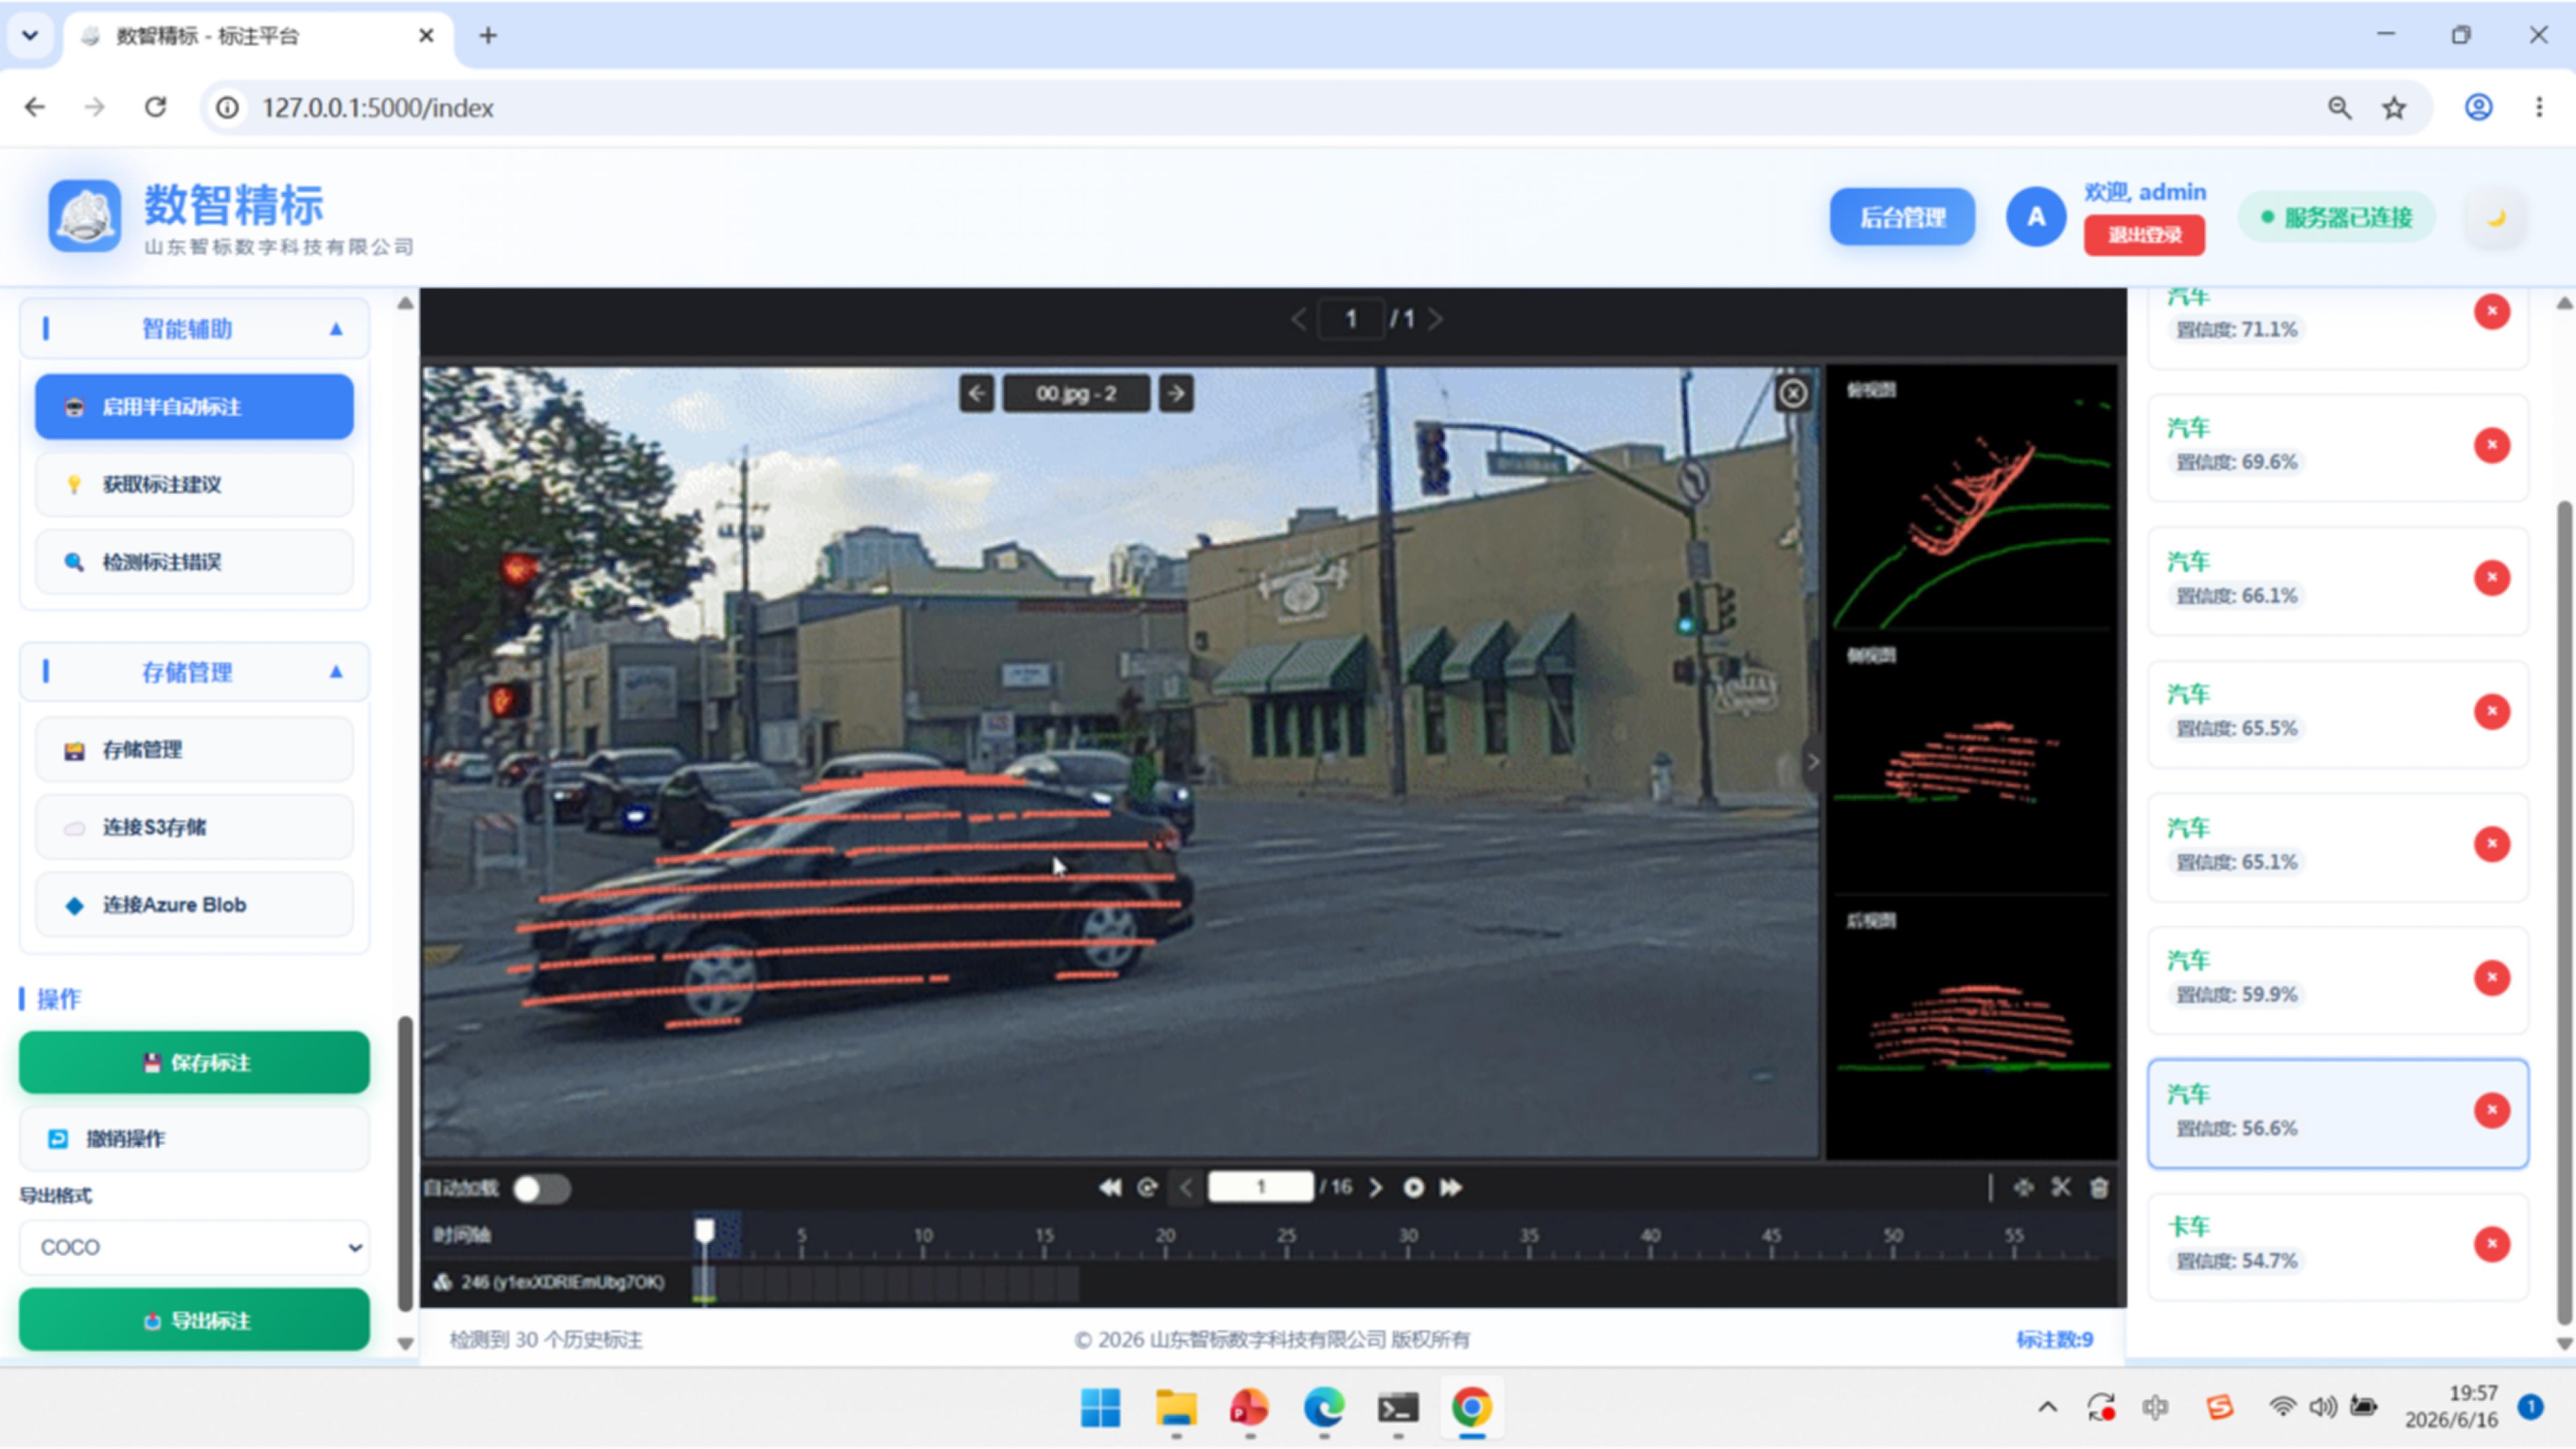The image size is (2576, 1449).
Task: Click 撤销操作 undo button
Action: coord(195,1139)
